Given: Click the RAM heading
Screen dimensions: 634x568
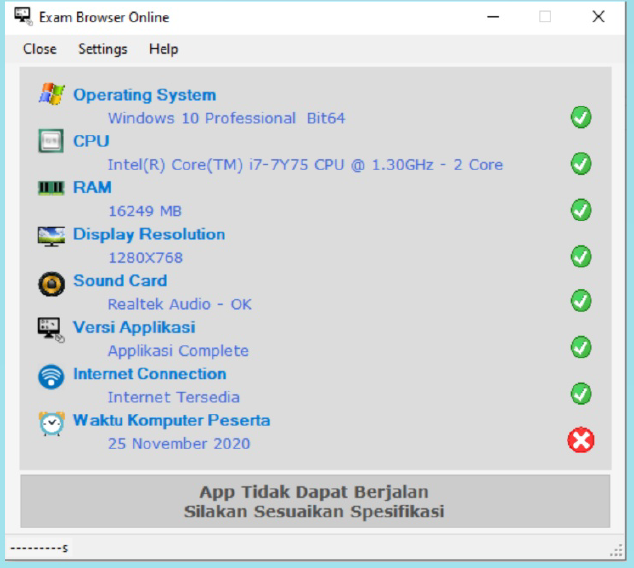Looking at the screenshot, I should tap(92, 188).
